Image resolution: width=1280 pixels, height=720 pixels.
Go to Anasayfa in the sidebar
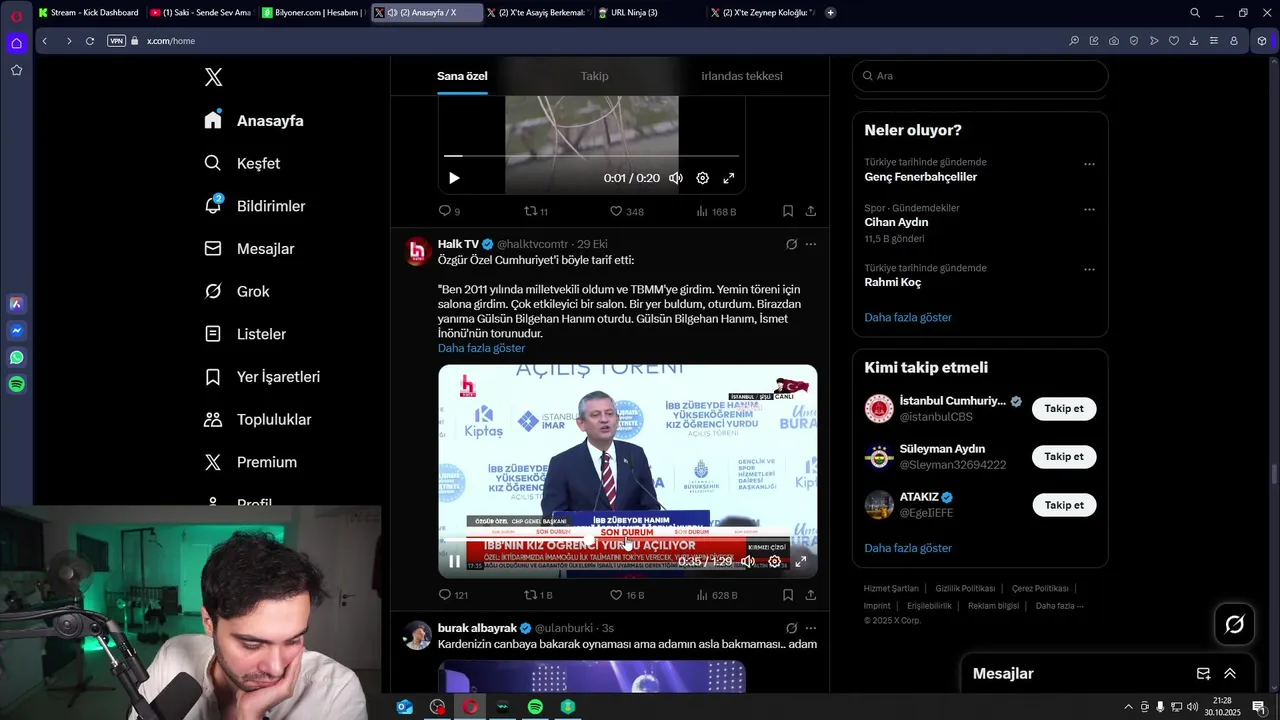(x=254, y=121)
